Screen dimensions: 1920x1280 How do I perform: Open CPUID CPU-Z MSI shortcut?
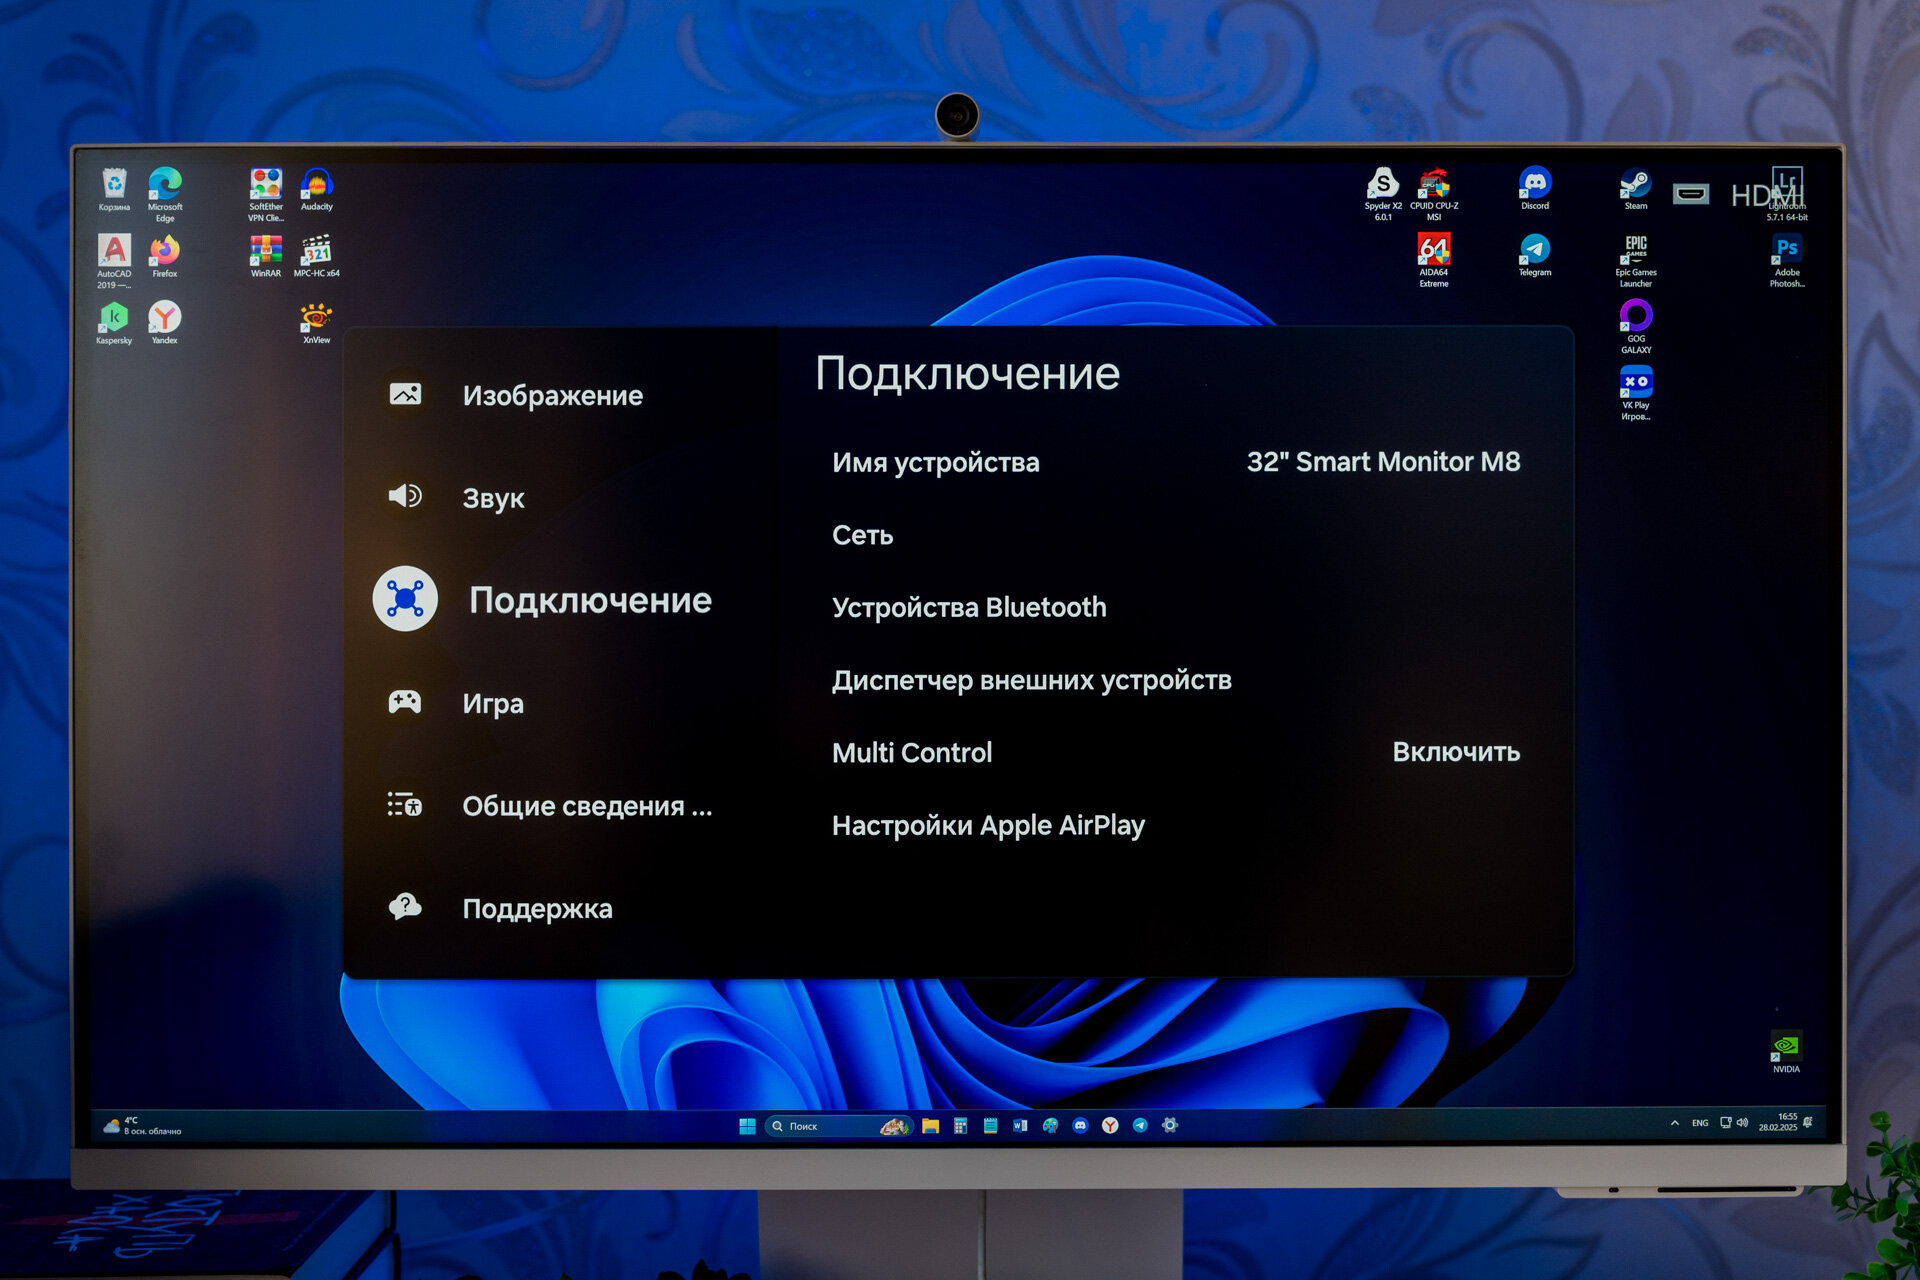1434,194
